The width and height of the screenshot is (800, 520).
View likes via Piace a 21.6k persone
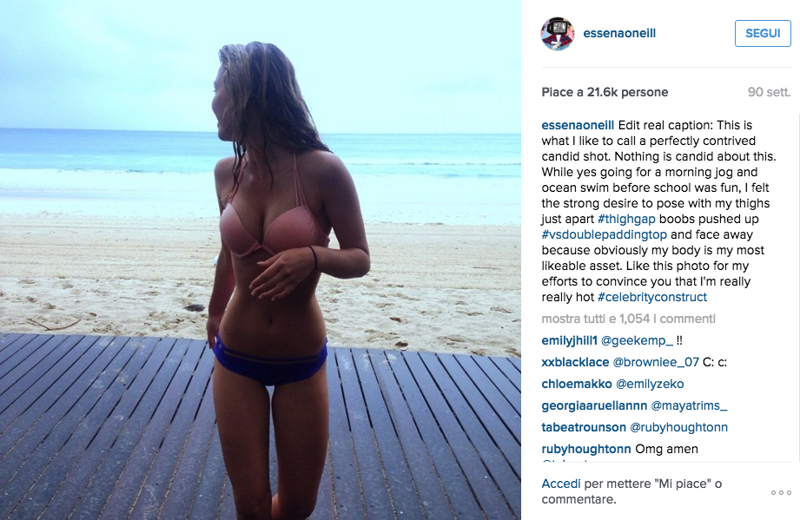(x=605, y=92)
